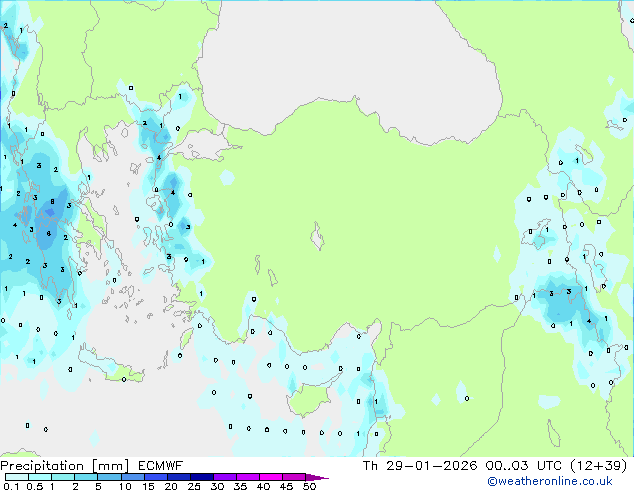This screenshot has width=634, height=490.
Task: Click the "25" legend scale label
Action: click(194, 486)
